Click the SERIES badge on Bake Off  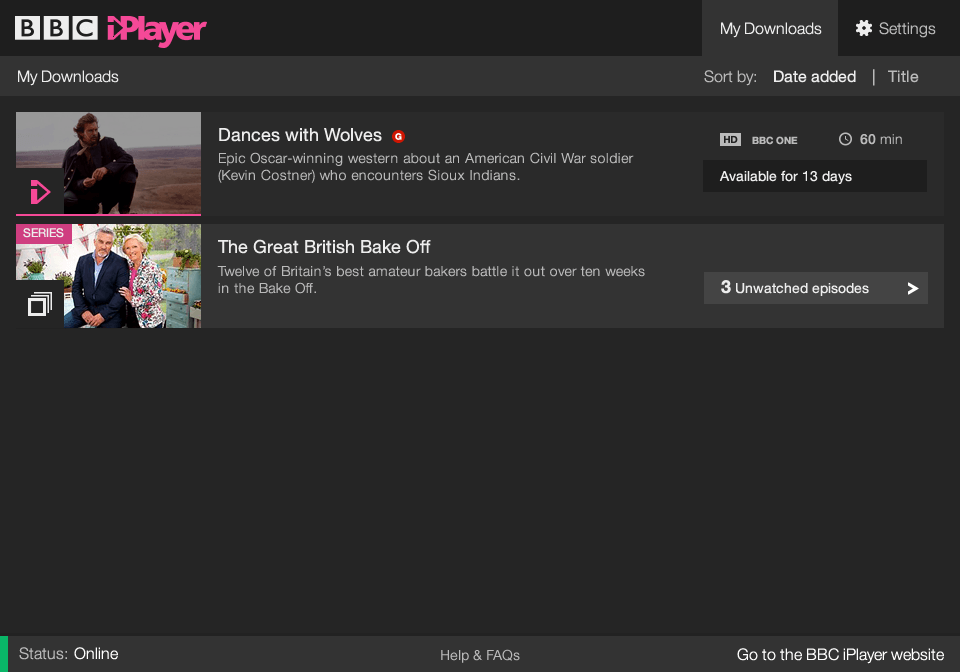click(43, 233)
